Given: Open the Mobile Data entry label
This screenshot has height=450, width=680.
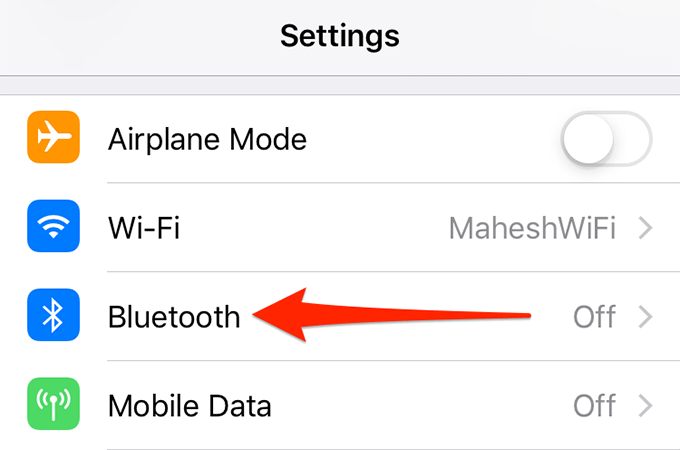Looking at the screenshot, I should pyautogui.click(x=190, y=406).
